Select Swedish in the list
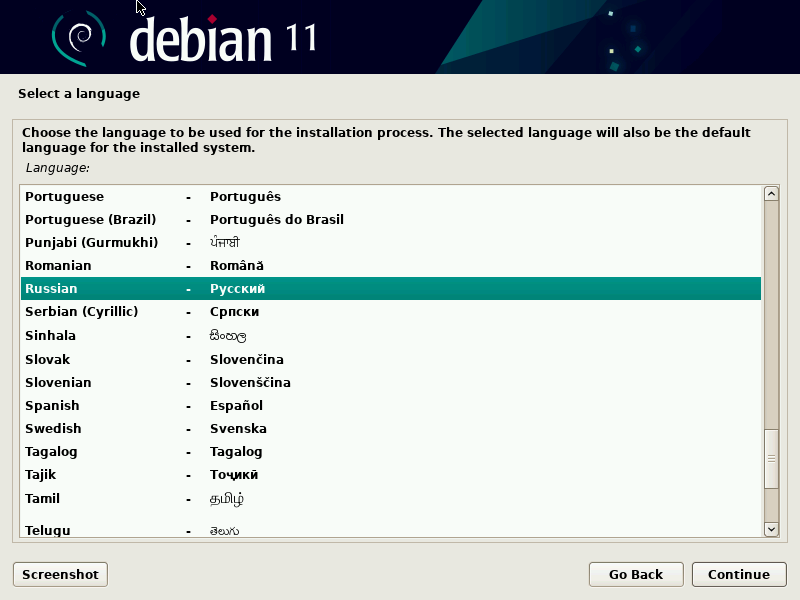This screenshot has height=600, width=800. (391, 428)
